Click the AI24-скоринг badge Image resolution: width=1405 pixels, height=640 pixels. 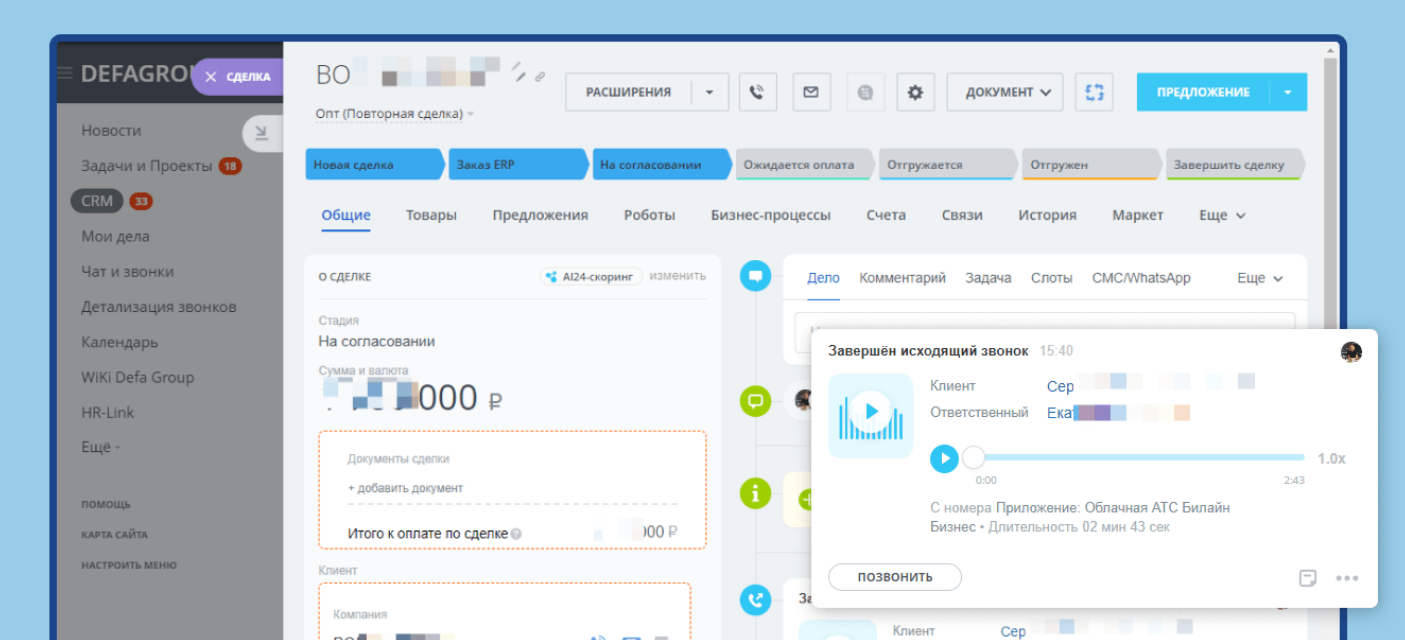point(591,277)
